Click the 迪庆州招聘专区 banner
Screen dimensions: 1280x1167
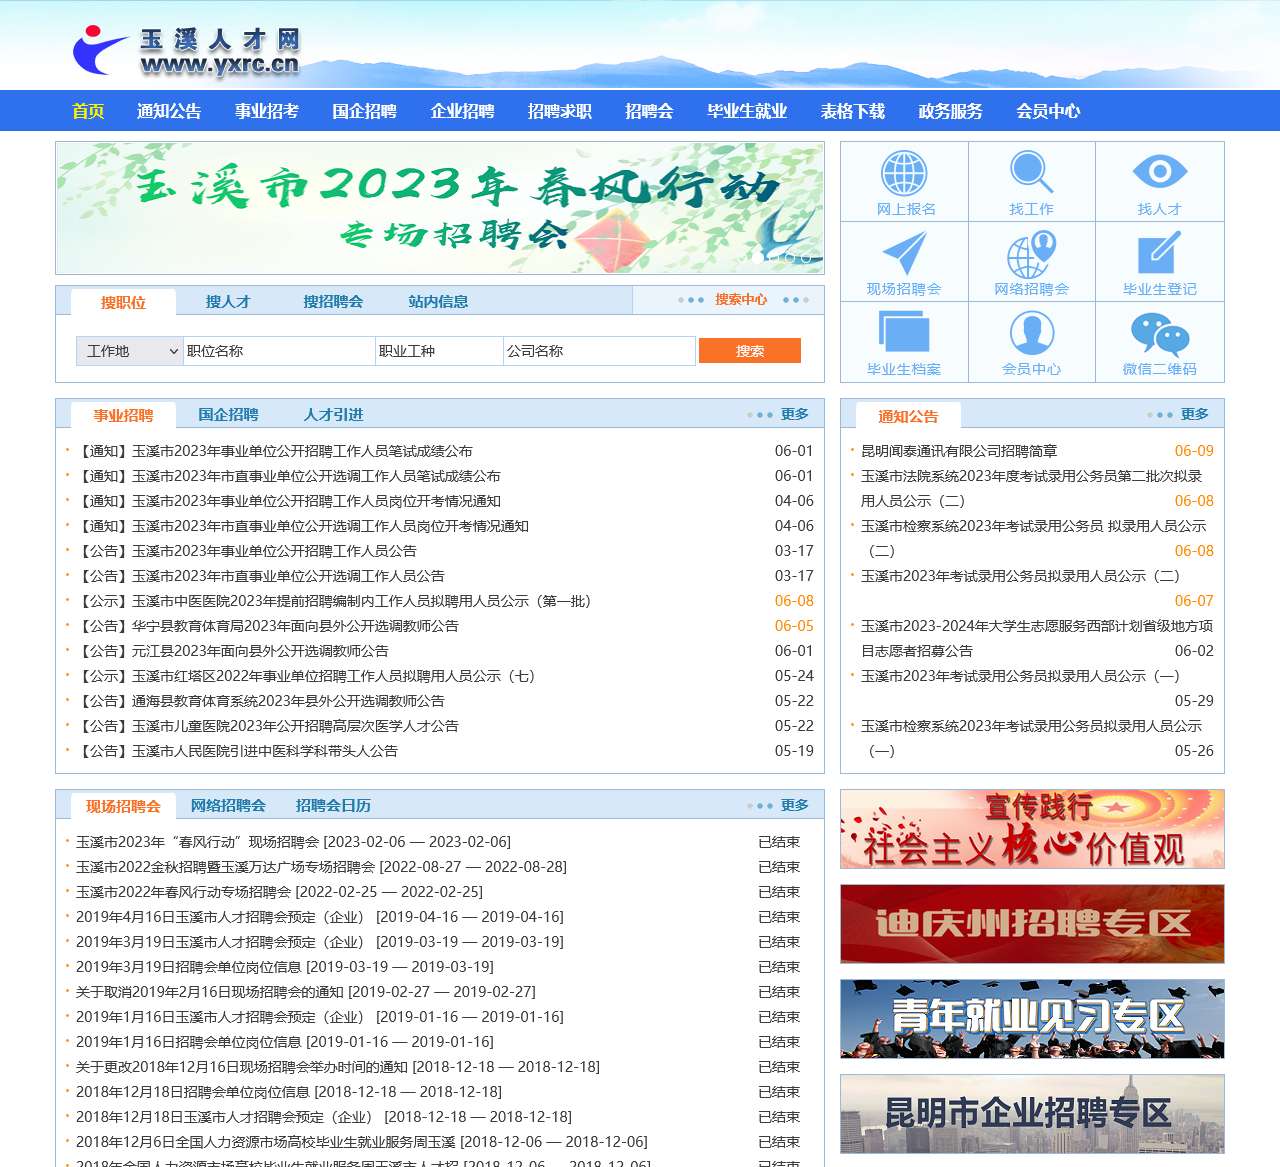[1031, 925]
